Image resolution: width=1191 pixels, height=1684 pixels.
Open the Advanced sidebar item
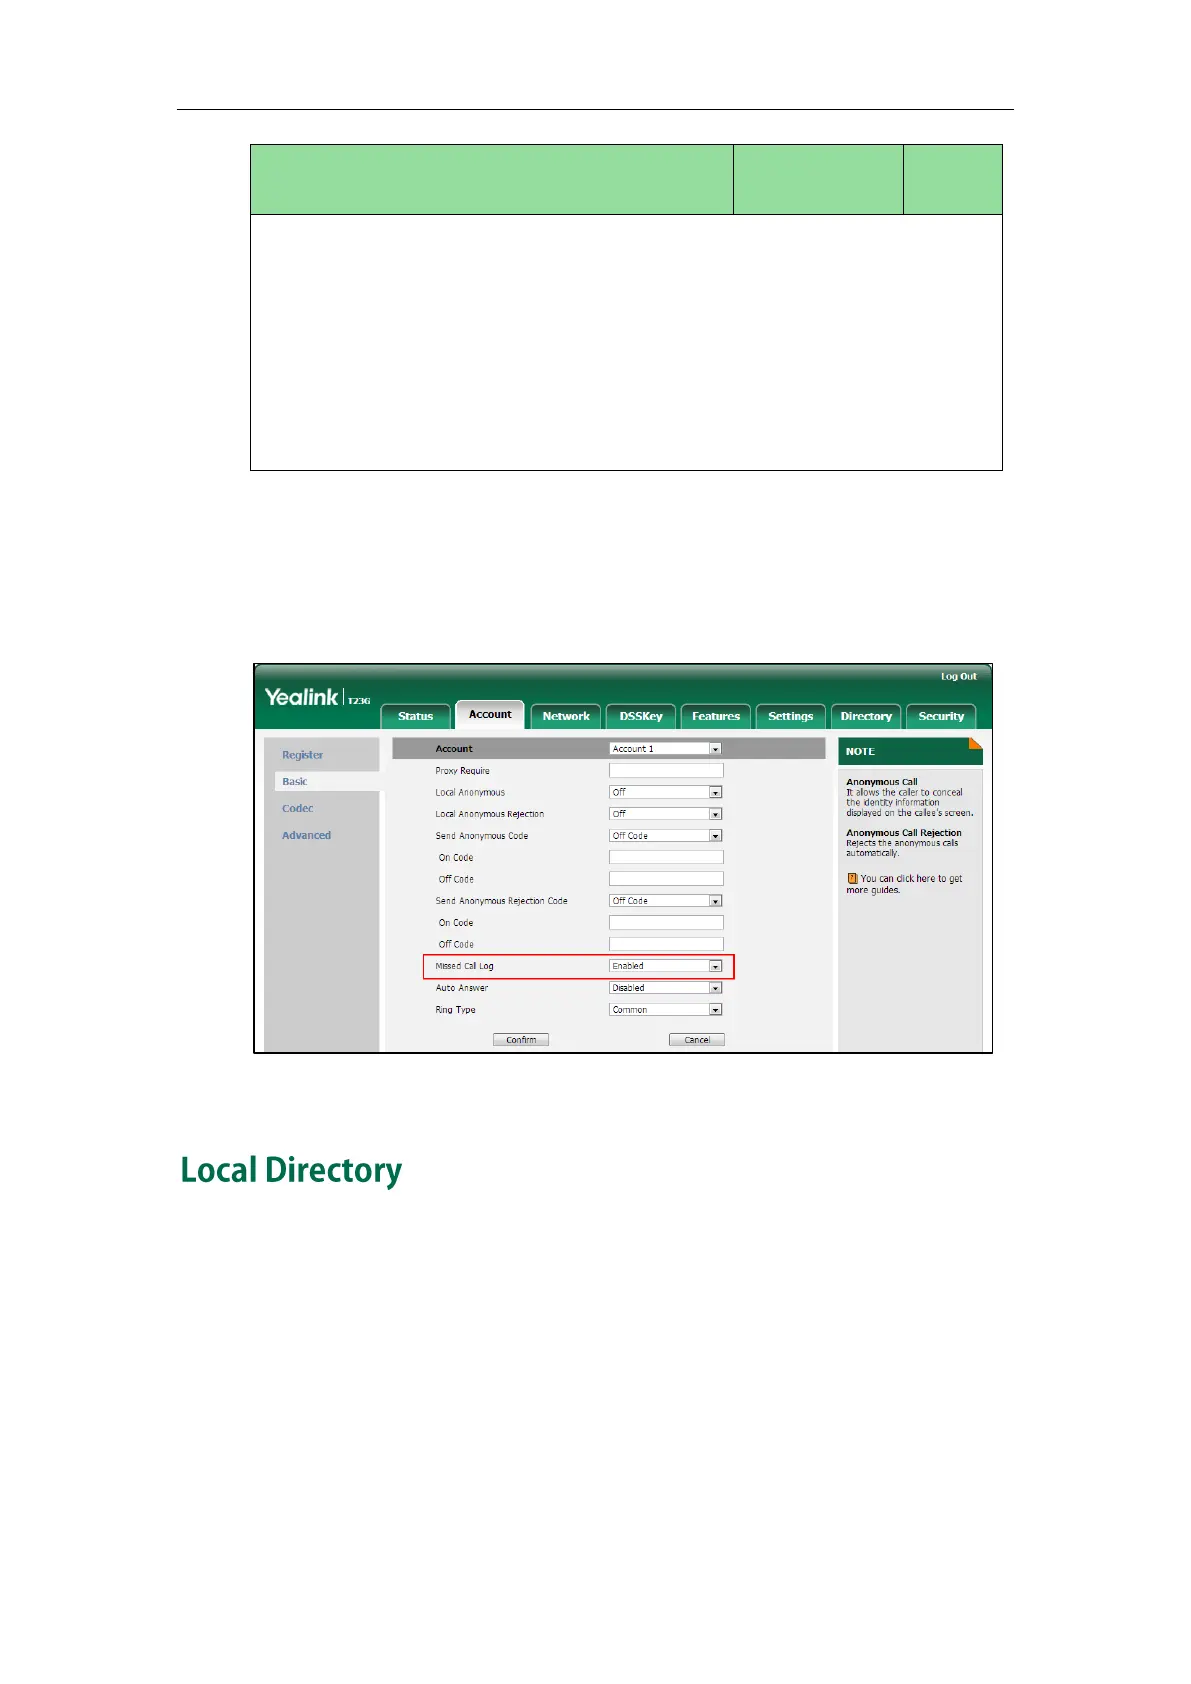(306, 835)
